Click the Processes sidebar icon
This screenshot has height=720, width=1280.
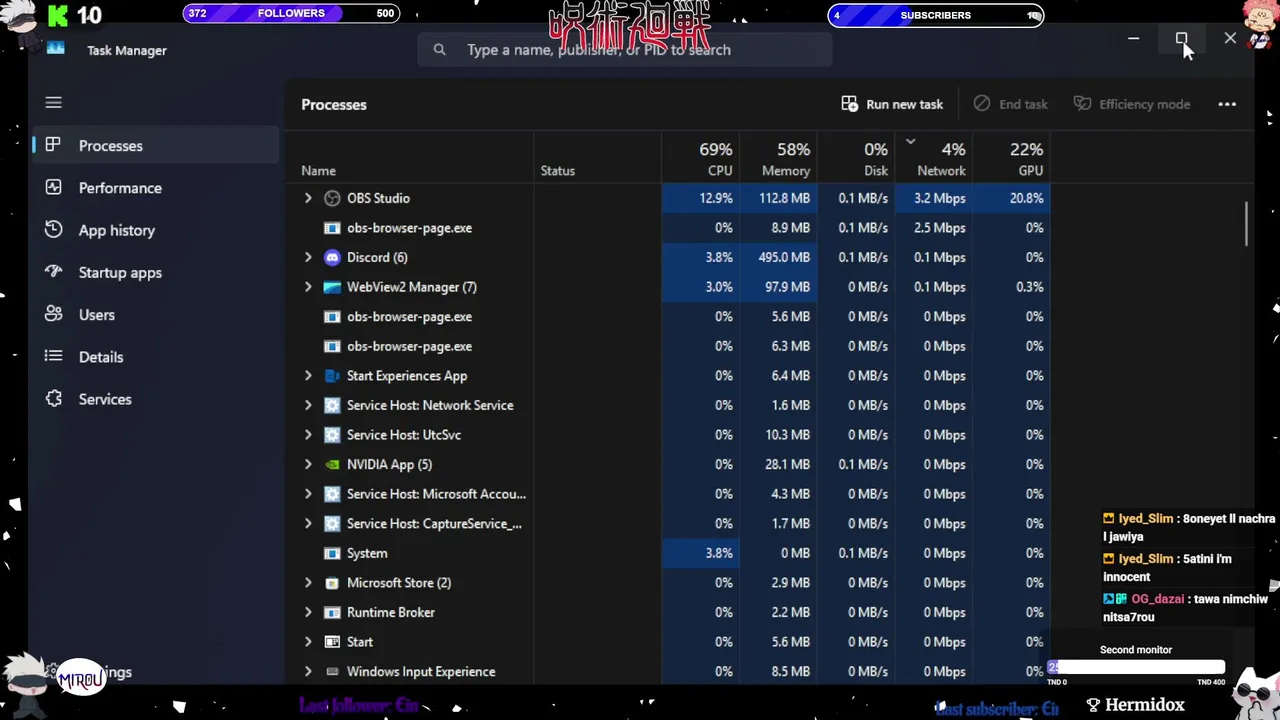pos(54,145)
